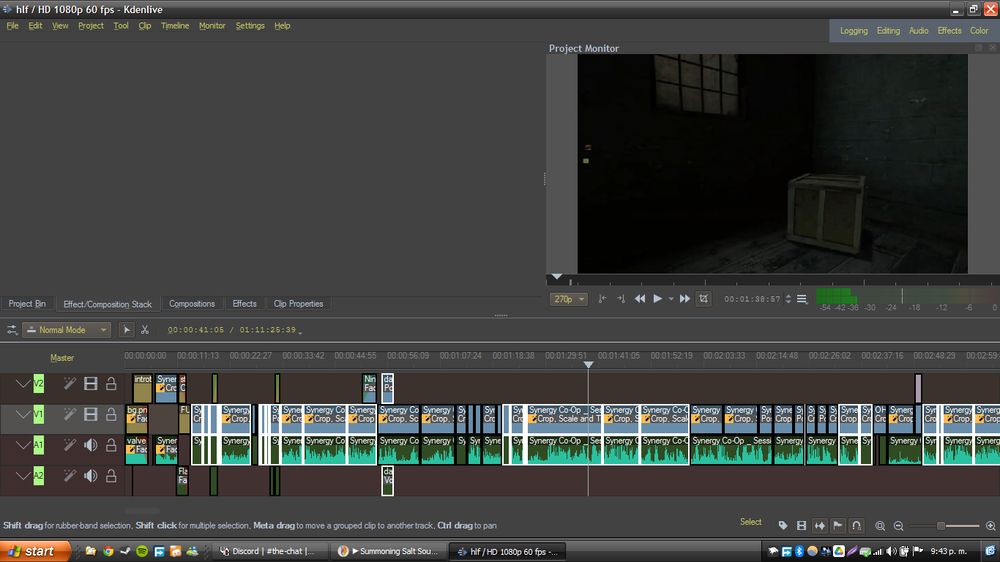Collapse track A1 with its chevron
This screenshot has width=1000, height=562.
[23, 445]
